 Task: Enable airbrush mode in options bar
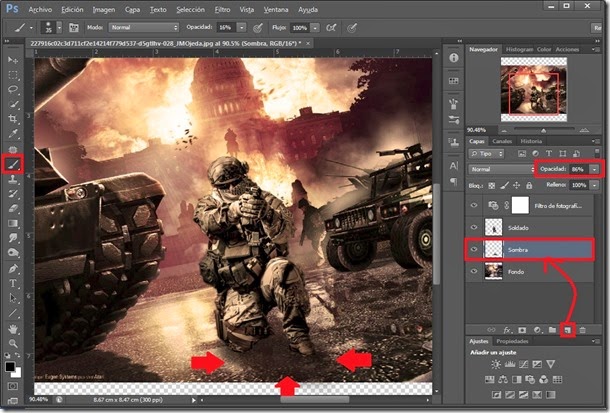coord(331,28)
